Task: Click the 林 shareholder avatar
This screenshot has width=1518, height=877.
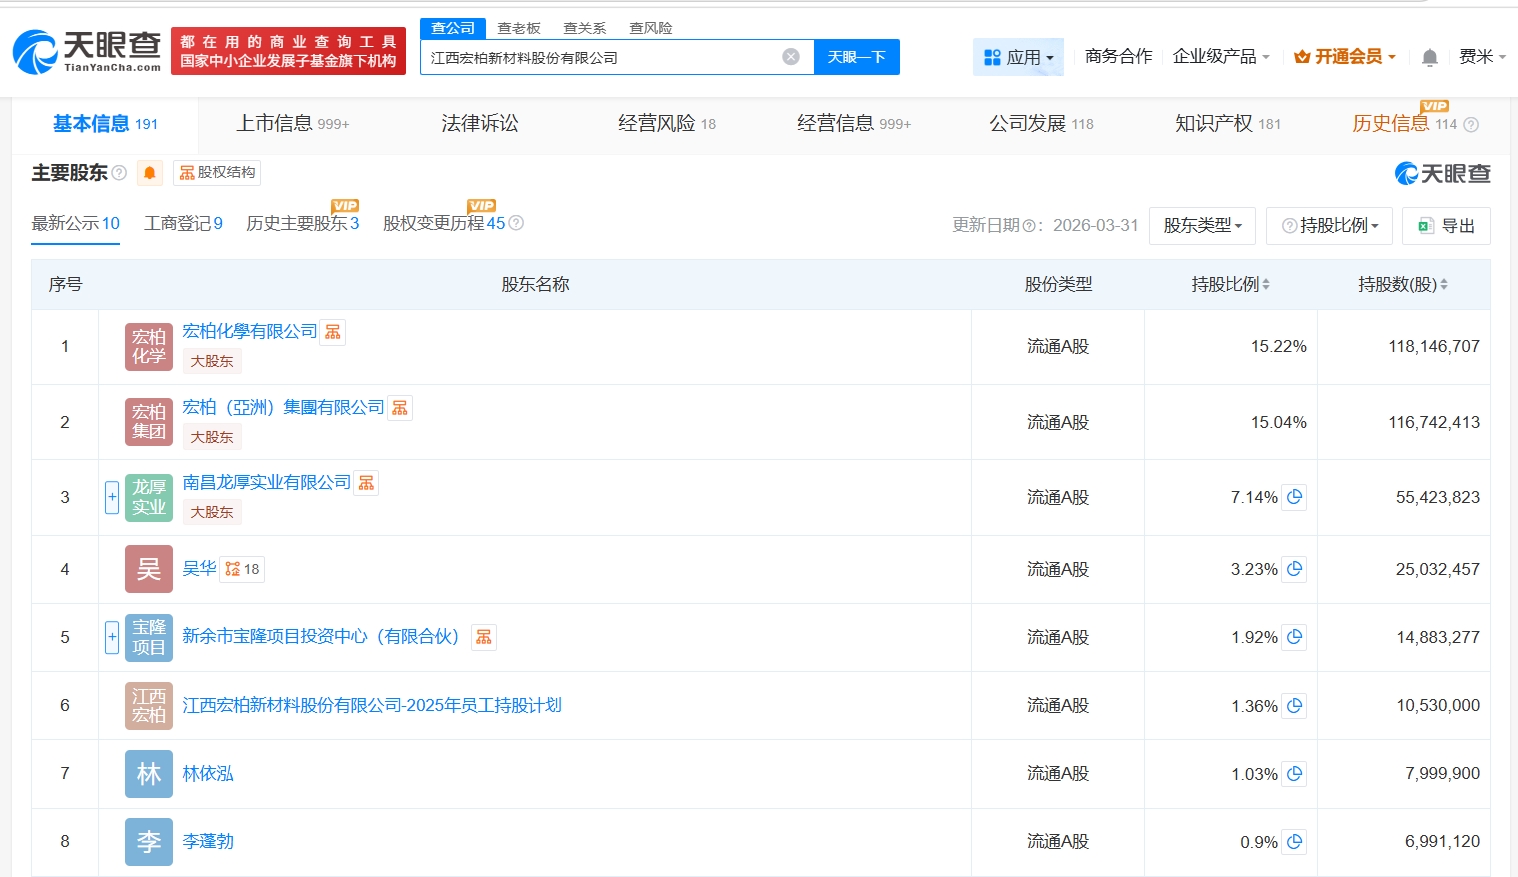Action: pos(149,773)
